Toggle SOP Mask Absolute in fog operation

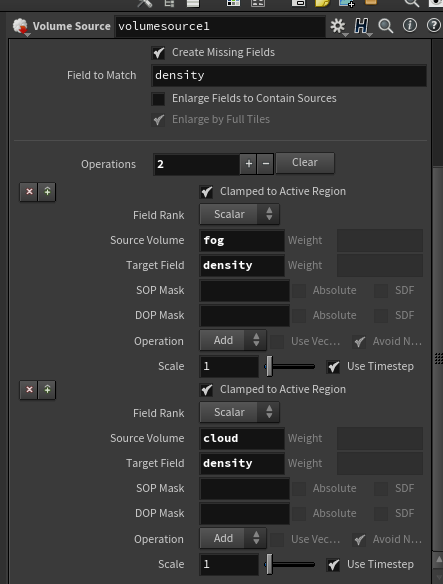coord(299,291)
